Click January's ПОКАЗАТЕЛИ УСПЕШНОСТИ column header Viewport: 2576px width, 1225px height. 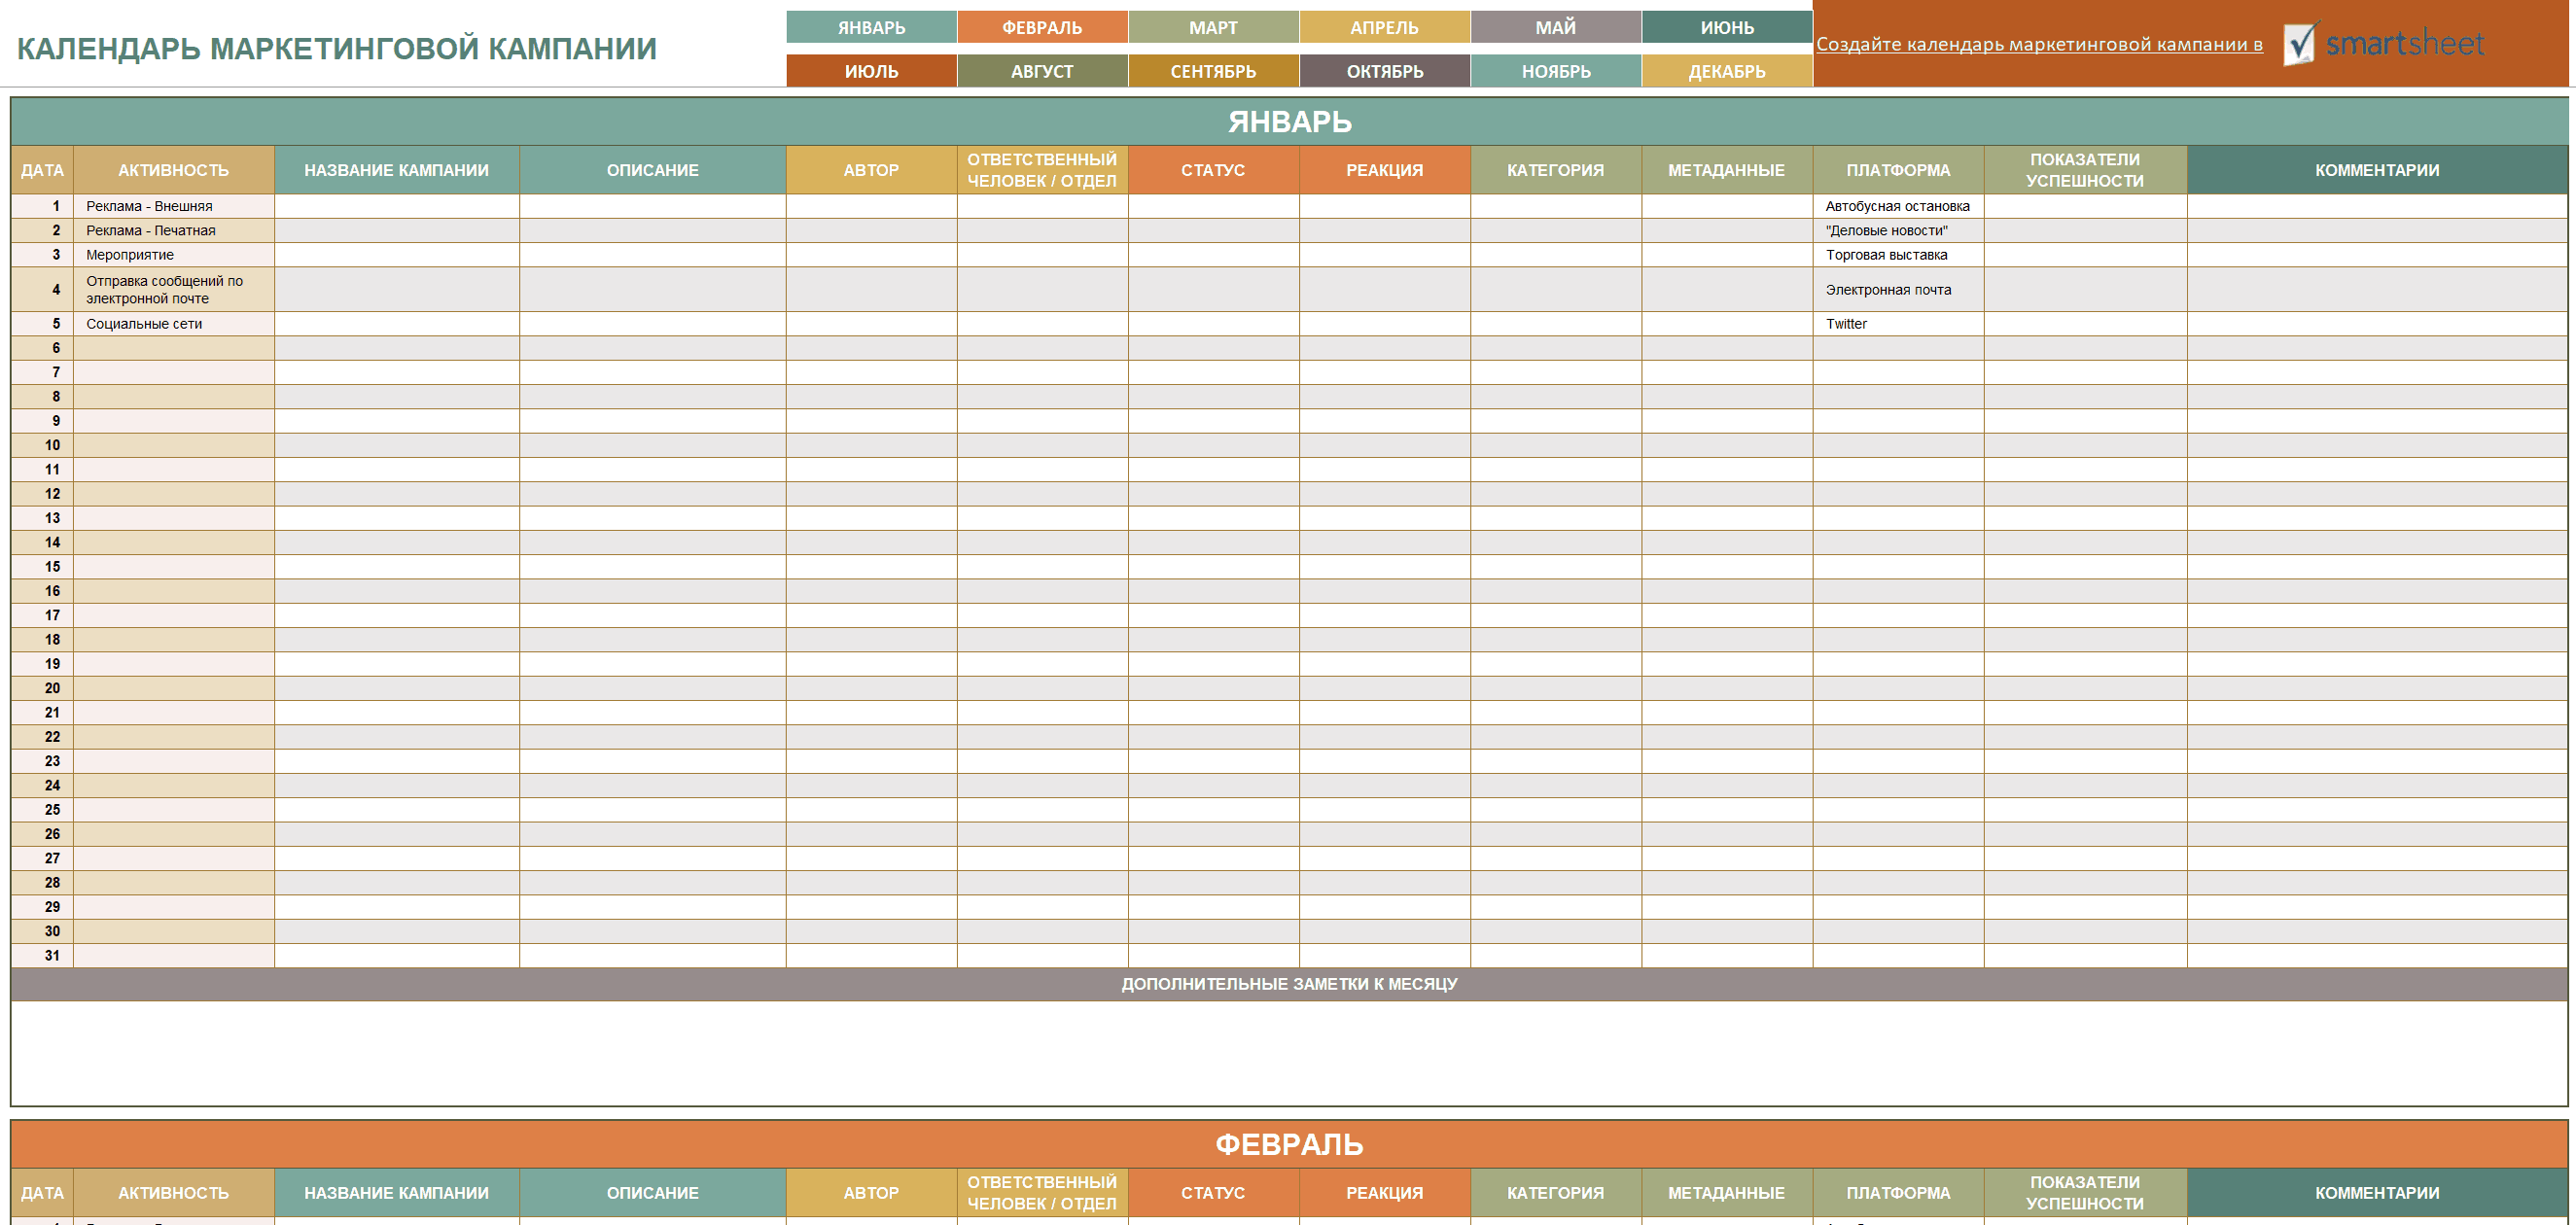[x=2085, y=170]
